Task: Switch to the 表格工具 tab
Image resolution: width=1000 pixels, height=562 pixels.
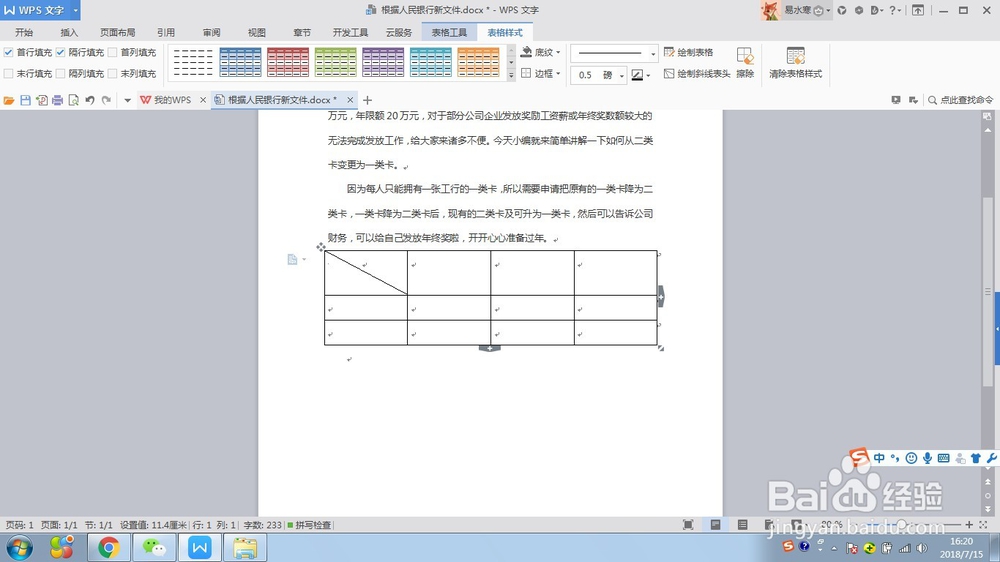Action: pyautogui.click(x=449, y=33)
